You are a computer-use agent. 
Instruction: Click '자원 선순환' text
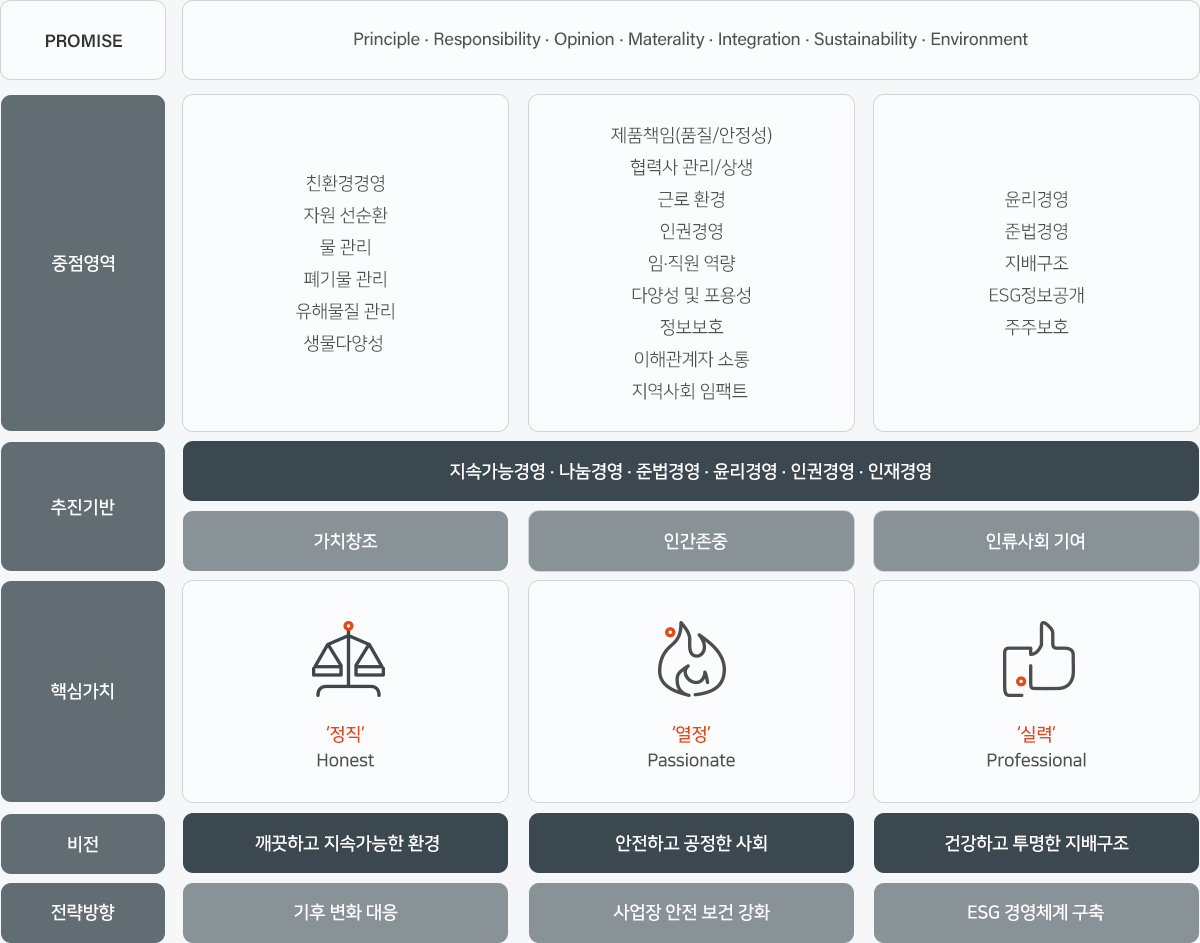345,215
